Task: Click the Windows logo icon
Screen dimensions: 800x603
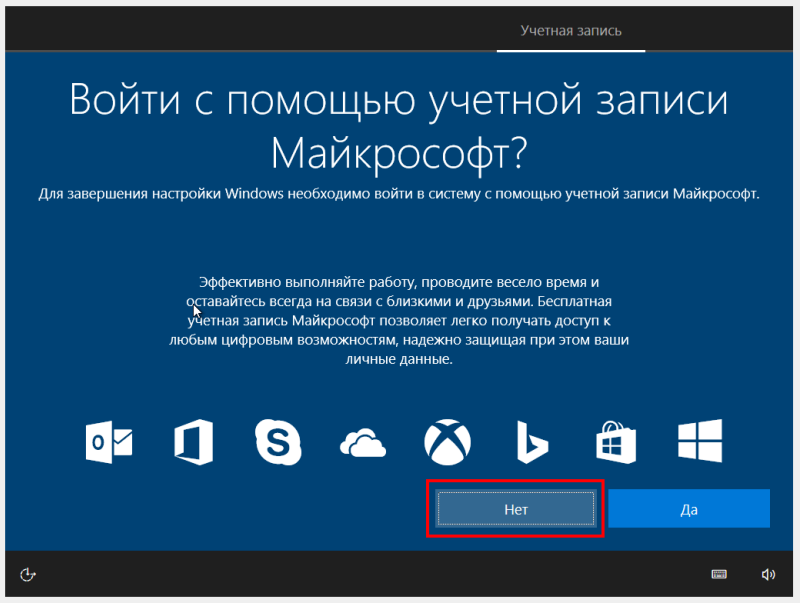Action: point(700,441)
